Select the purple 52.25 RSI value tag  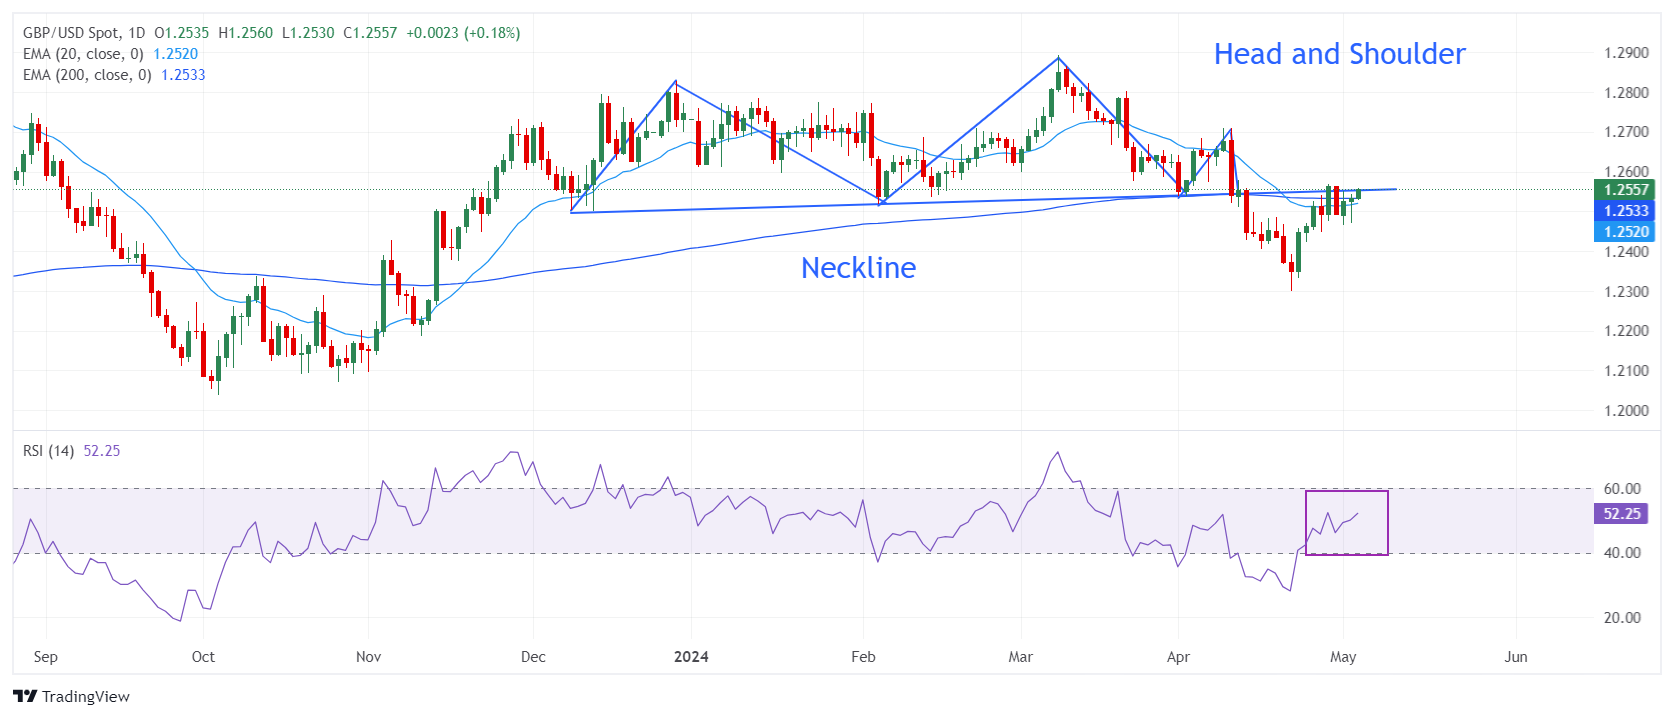(1621, 513)
